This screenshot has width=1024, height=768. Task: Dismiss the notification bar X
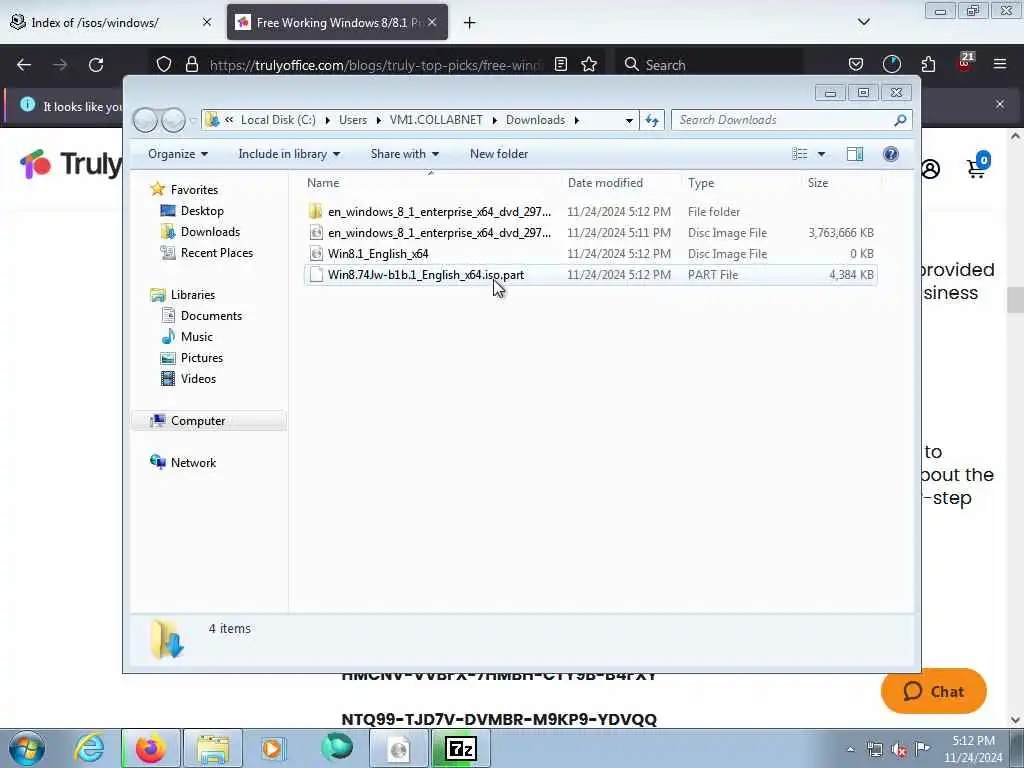tap(1000, 104)
